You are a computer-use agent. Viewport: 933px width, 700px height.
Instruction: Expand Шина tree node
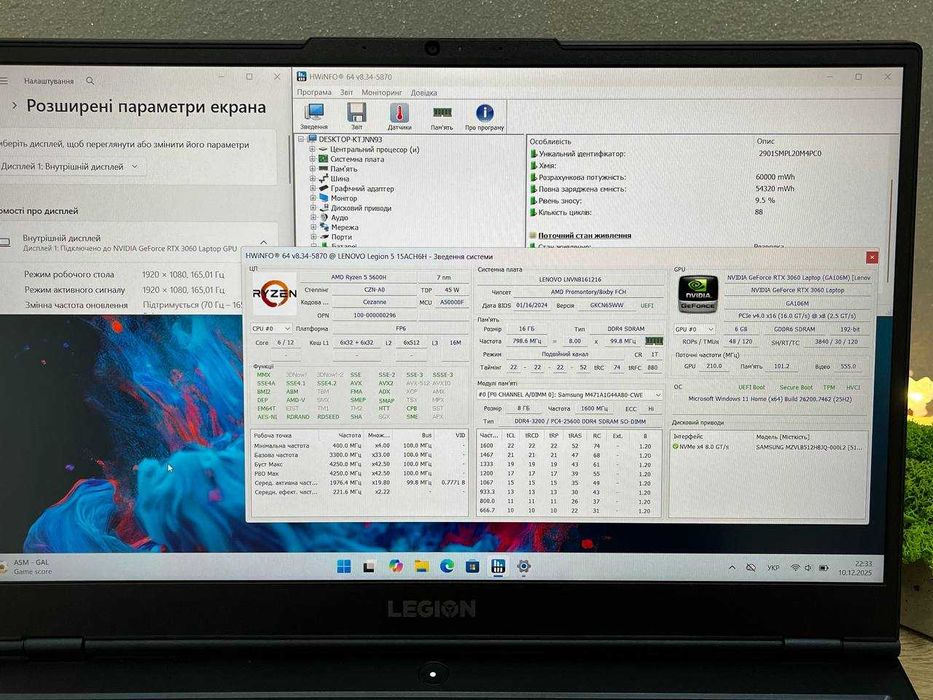pyautogui.click(x=312, y=179)
